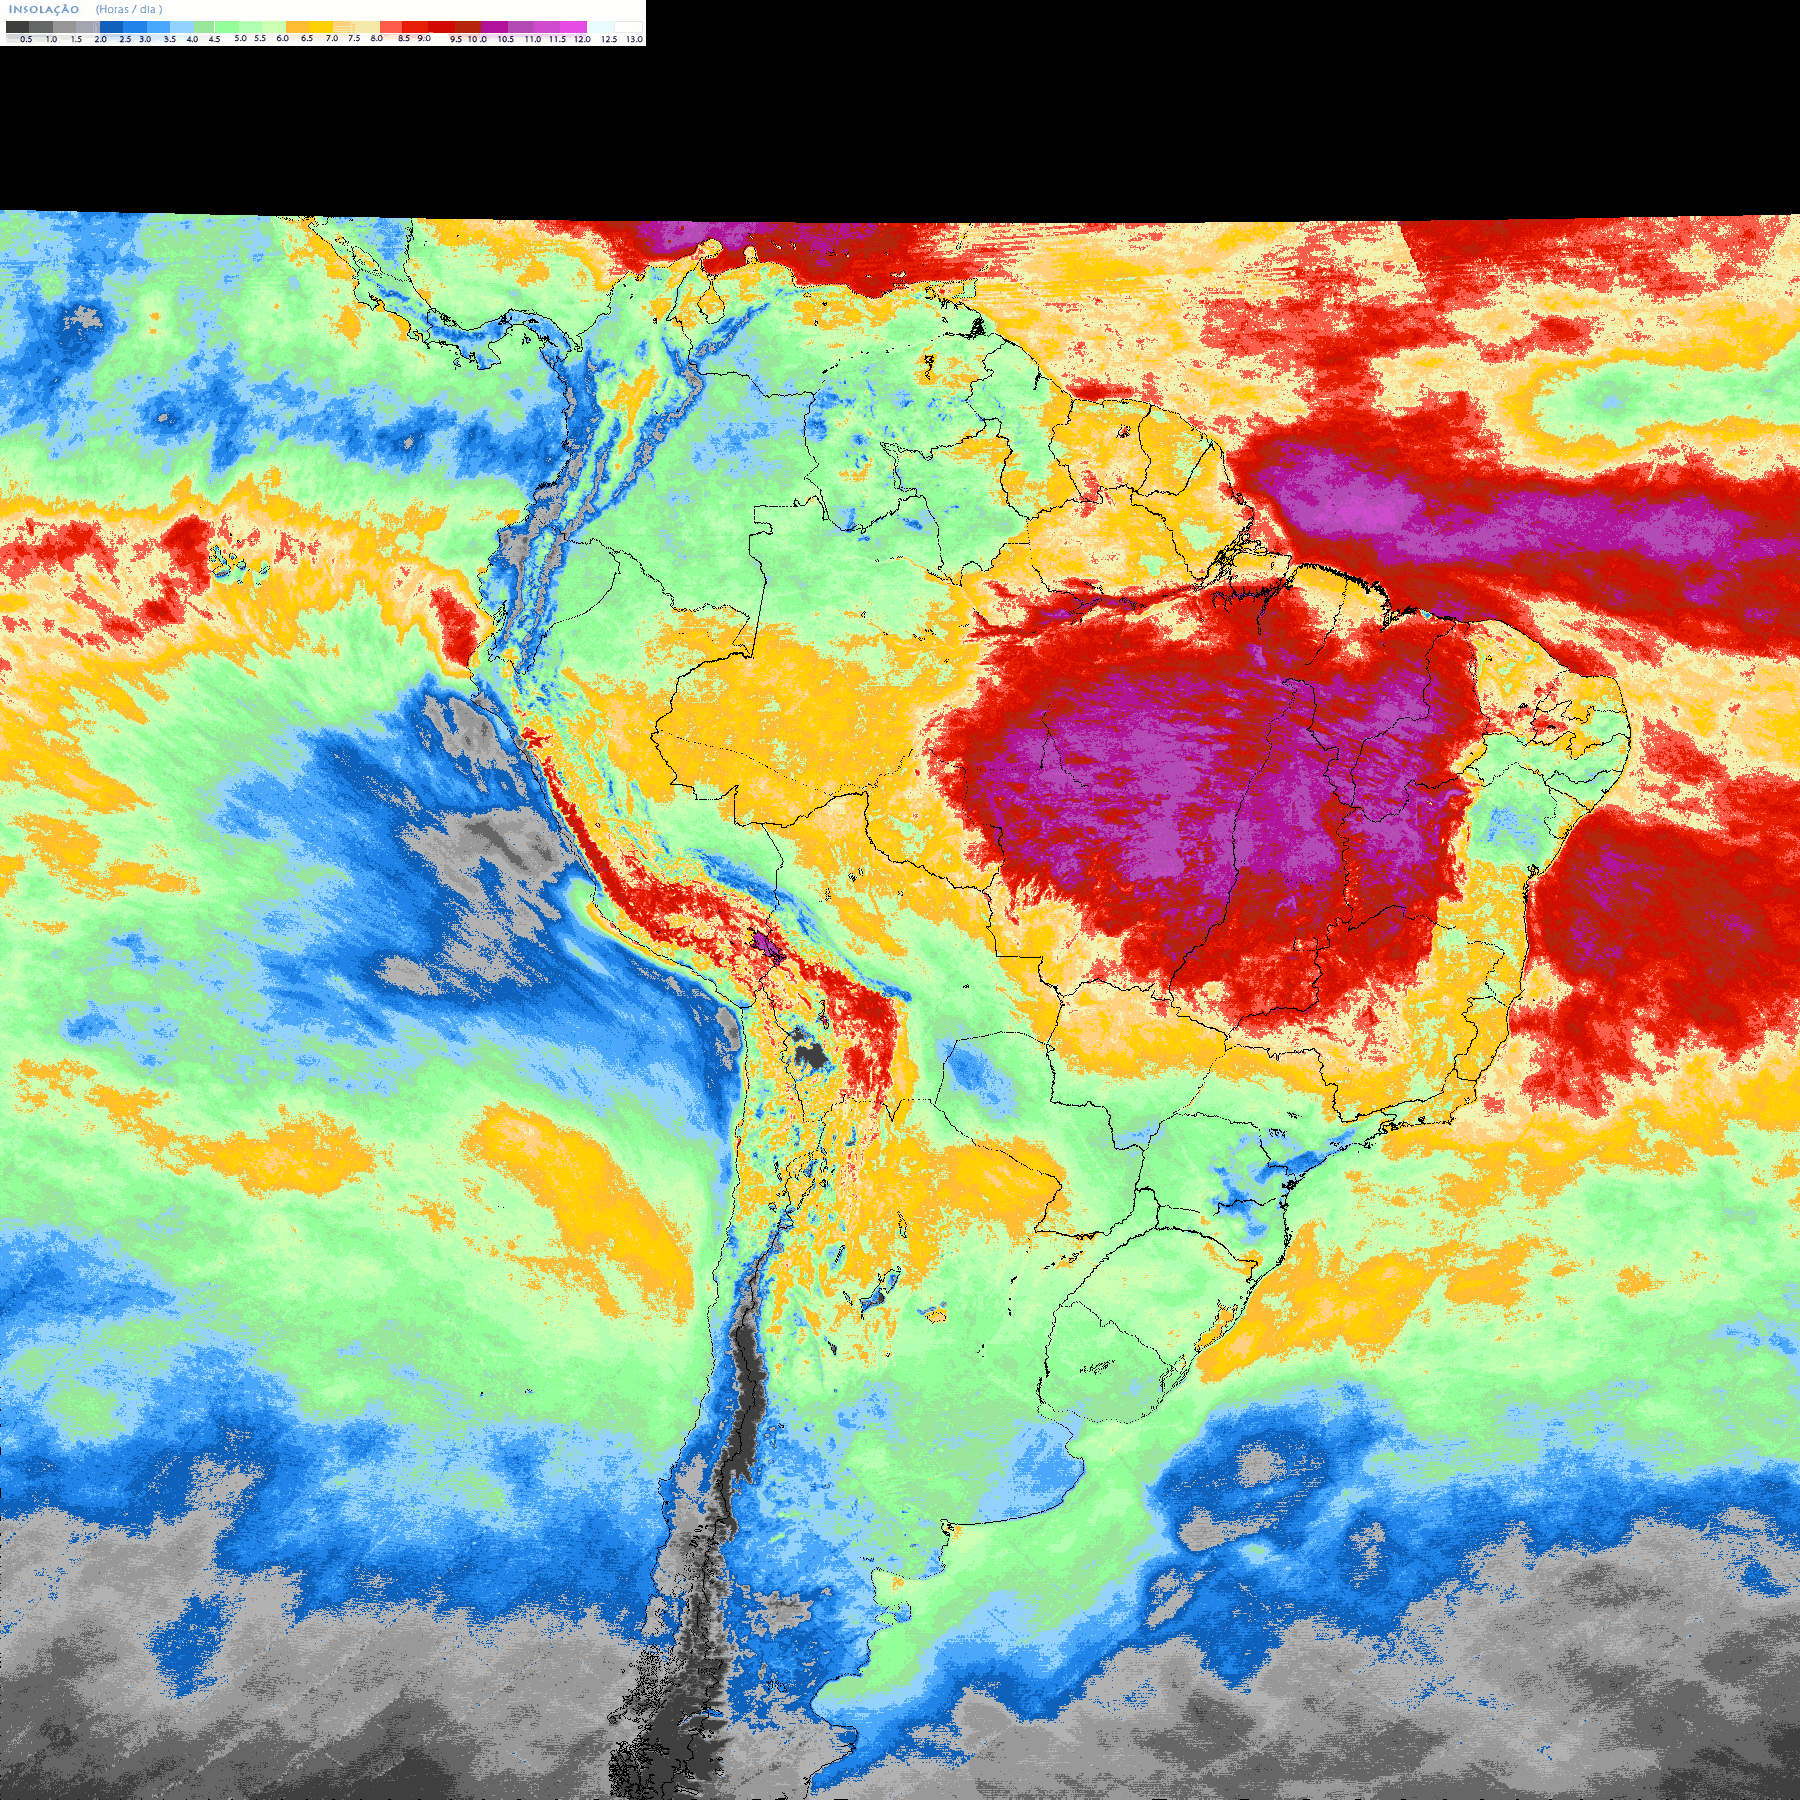Select the white swatch above 13.0
Screen dimensions: 1800x1800
coord(628,27)
